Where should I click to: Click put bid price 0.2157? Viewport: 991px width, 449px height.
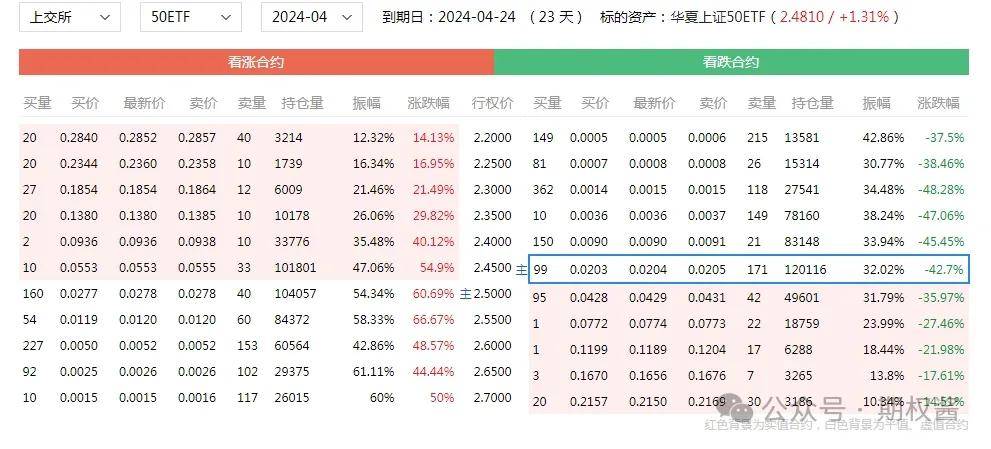pyautogui.click(x=588, y=402)
